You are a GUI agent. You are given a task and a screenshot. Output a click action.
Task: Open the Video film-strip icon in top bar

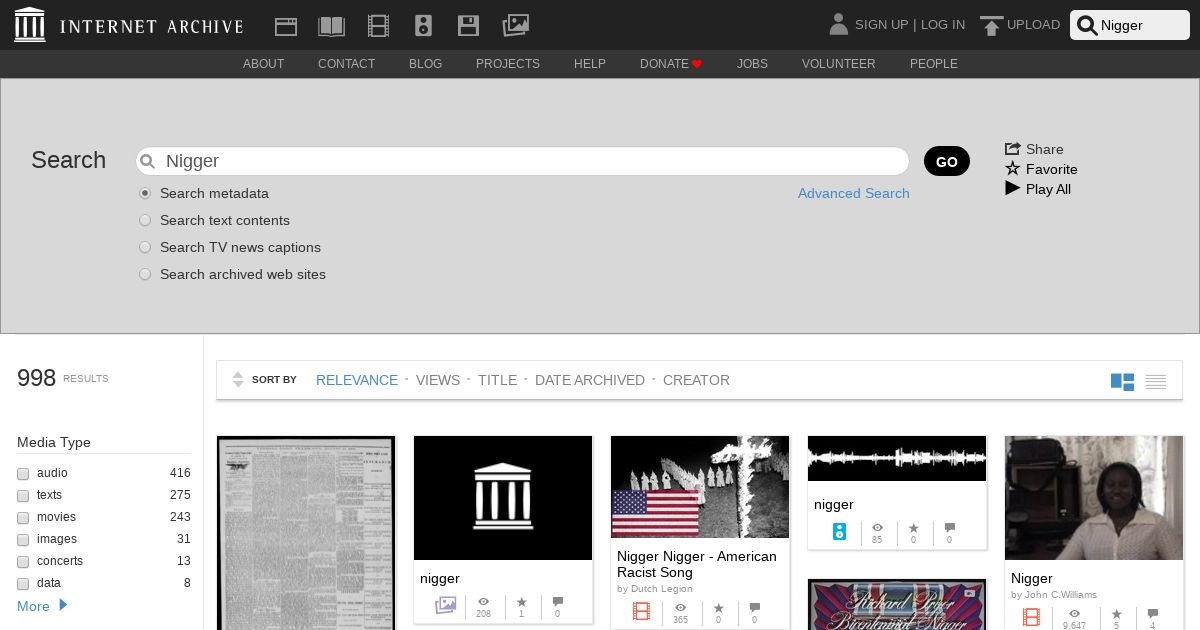pos(378,26)
